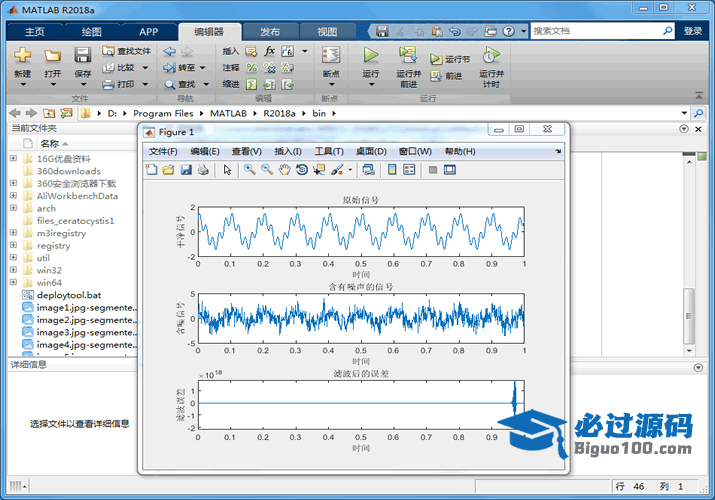This screenshot has height=500, width=715.
Task: Save the script with 保存 icon
Action: pyautogui.click(x=83, y=56)
